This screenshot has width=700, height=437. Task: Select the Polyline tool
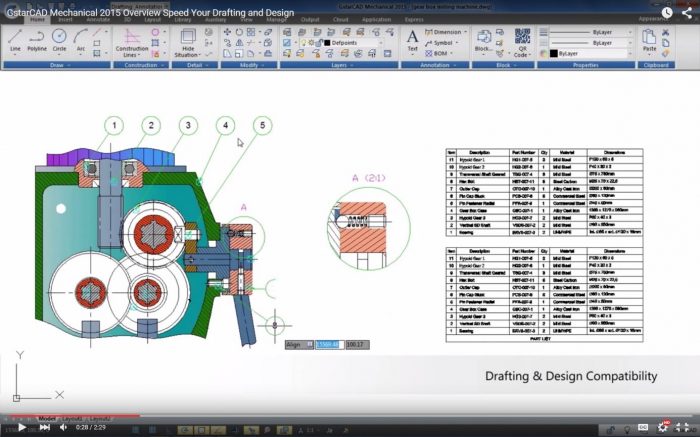coord(37,40)
